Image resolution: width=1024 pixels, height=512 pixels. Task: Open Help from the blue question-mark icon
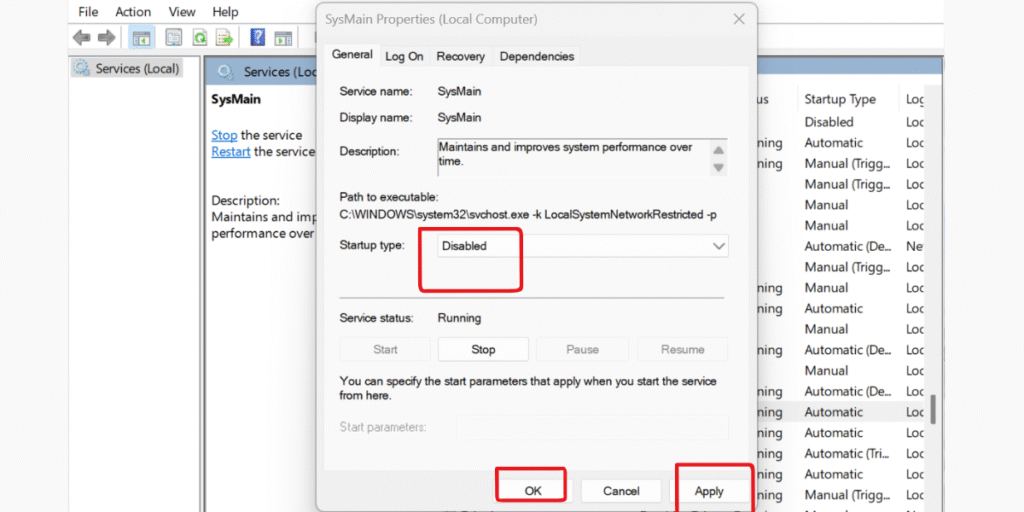click(258, 37)
